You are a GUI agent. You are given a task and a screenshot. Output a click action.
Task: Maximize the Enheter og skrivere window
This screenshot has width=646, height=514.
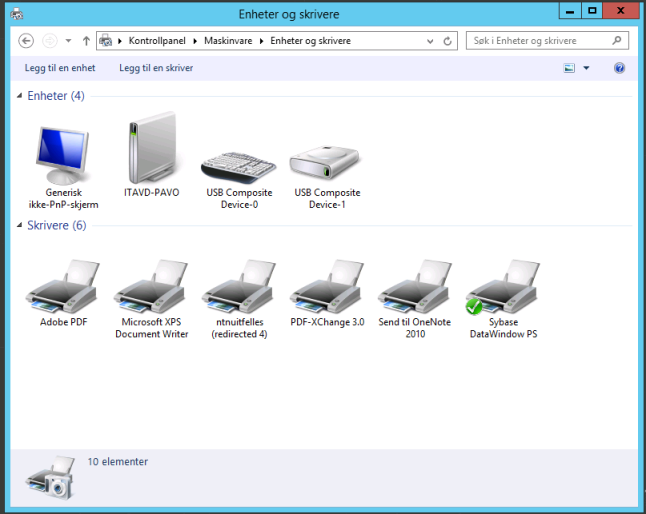tap(592, 11)
